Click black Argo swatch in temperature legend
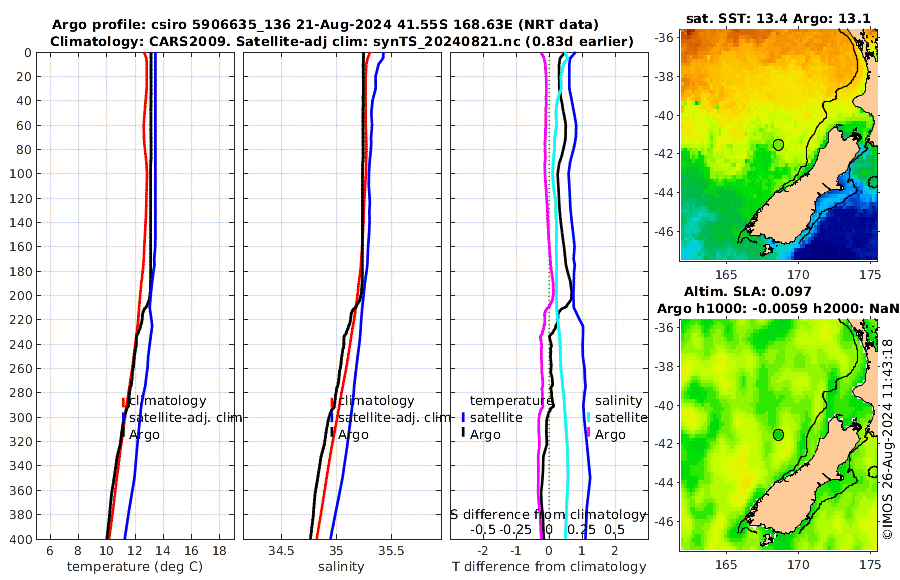This screenshot has height=580, width=900. point(123,433)
